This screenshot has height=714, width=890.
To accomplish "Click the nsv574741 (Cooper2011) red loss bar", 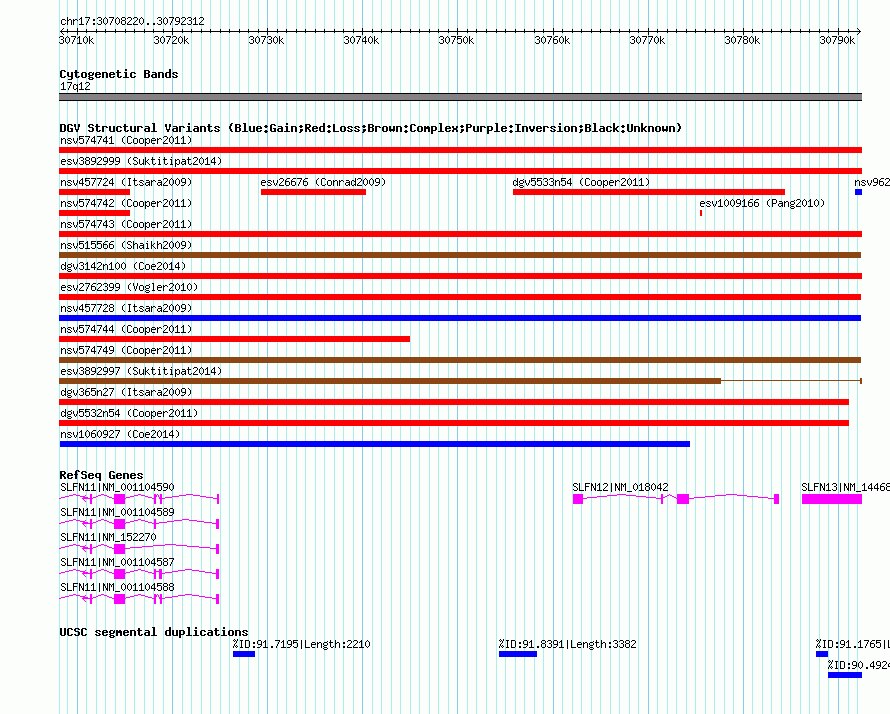I will click(460, 150).
